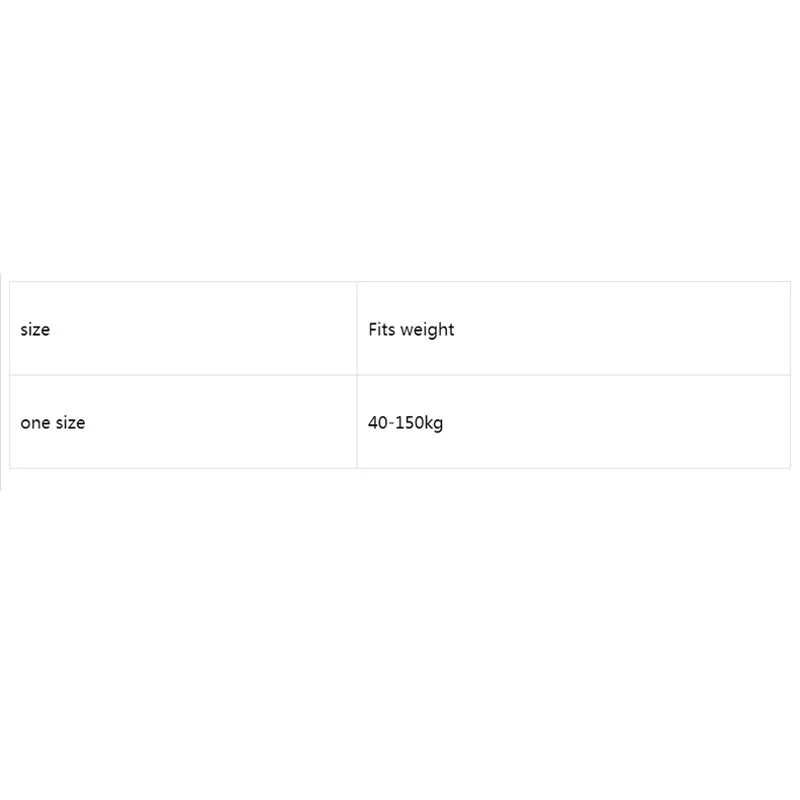Click the word "Fits" in header

point(382,330)
